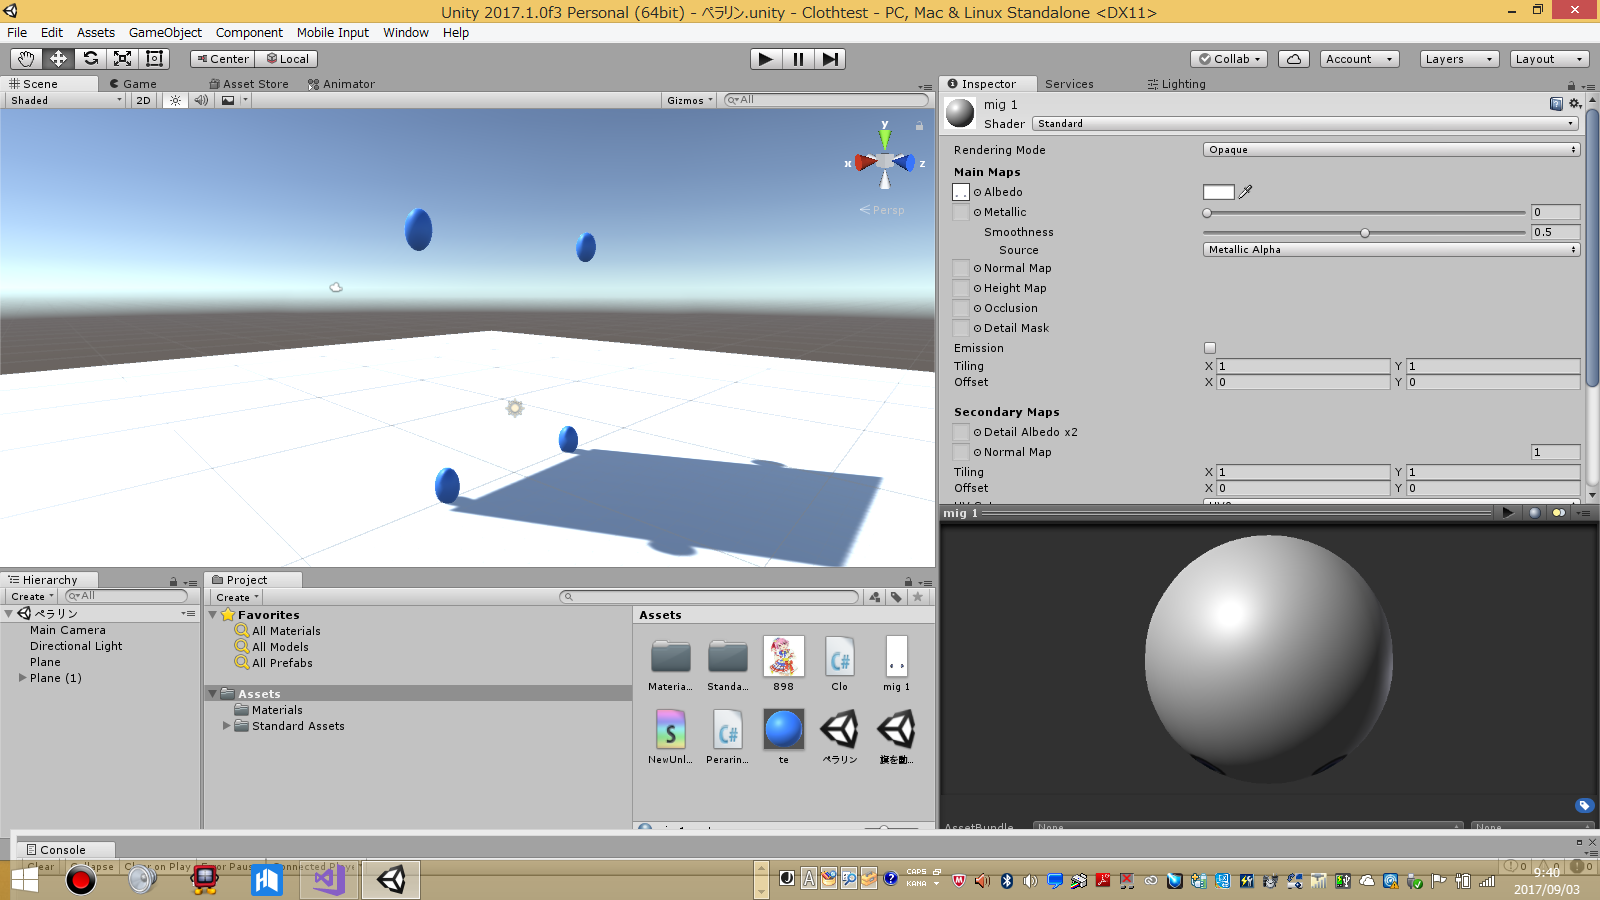Adjust the Metallic slider
The width and height of the screenshot is (1600, 900).
[1365, 212]
